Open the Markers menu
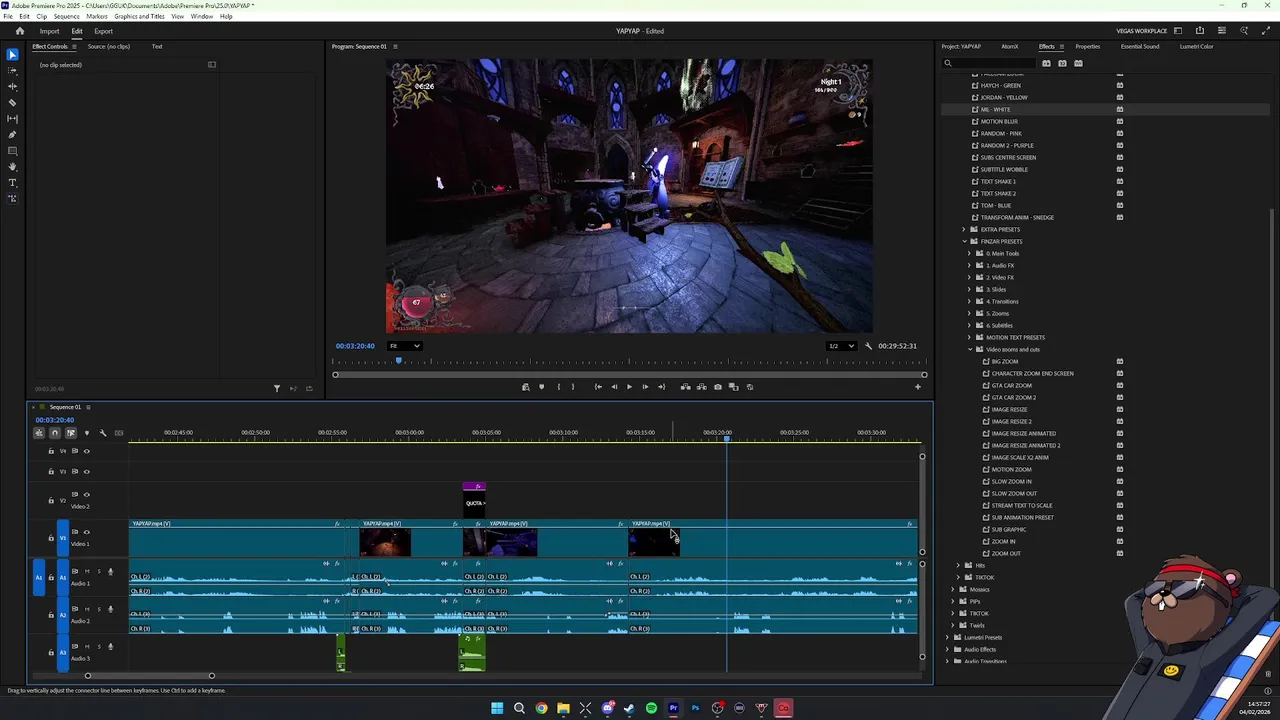The width and height of the screenshot is (1280, 720). pos(97,16)
